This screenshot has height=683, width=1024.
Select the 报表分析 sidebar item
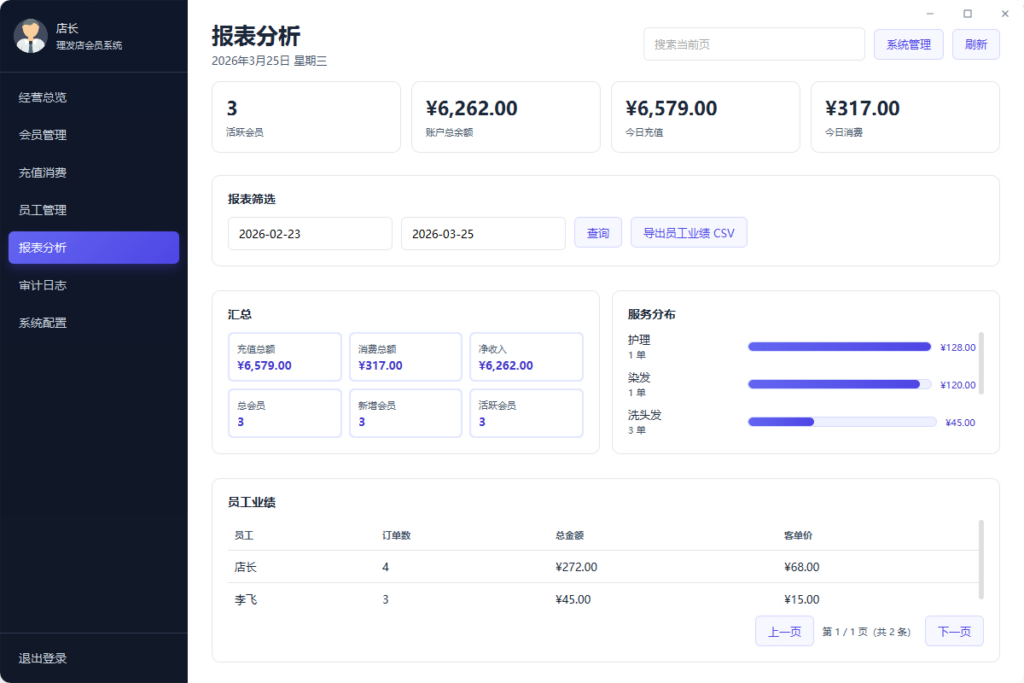pyautogui.click(x=93, y=247)
